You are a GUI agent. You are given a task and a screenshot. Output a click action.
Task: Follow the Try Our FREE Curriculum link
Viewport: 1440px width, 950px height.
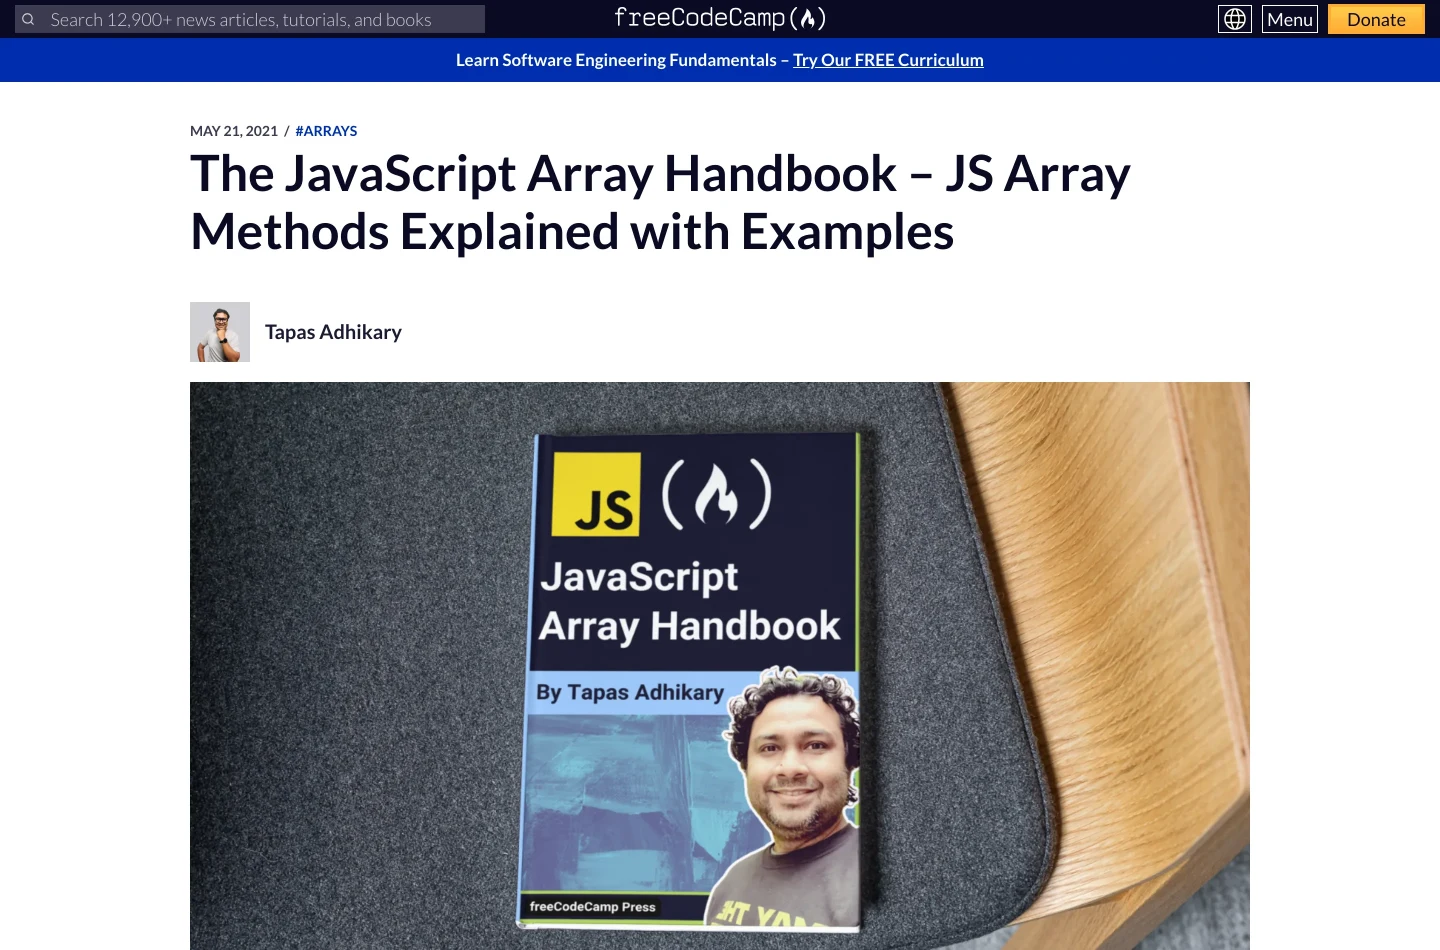click(x=888, y=60)
